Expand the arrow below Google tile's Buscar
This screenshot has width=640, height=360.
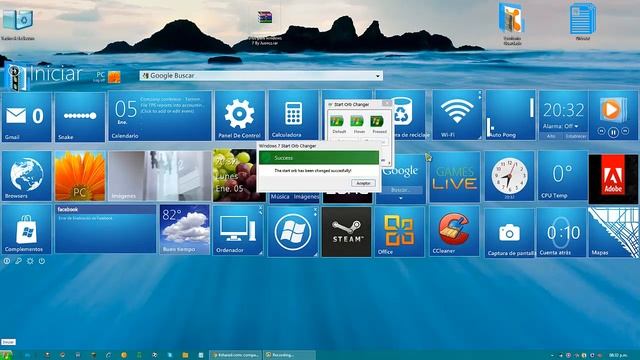(401, 198)
